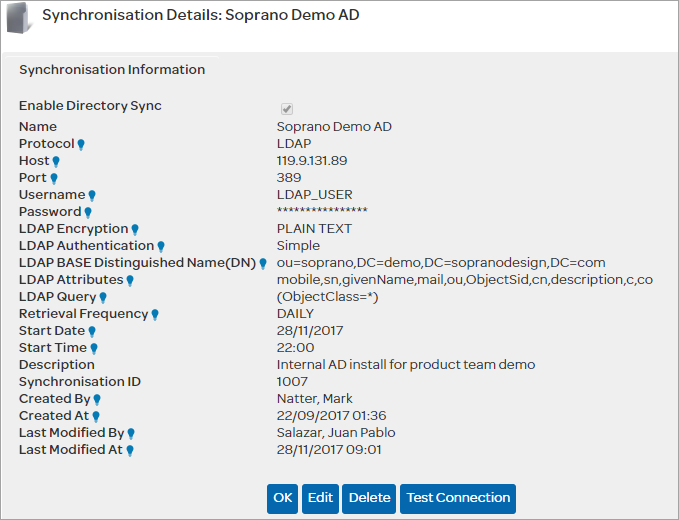Click the help icon next to Username
679x520 pixels.
click(x=92, y=195)
